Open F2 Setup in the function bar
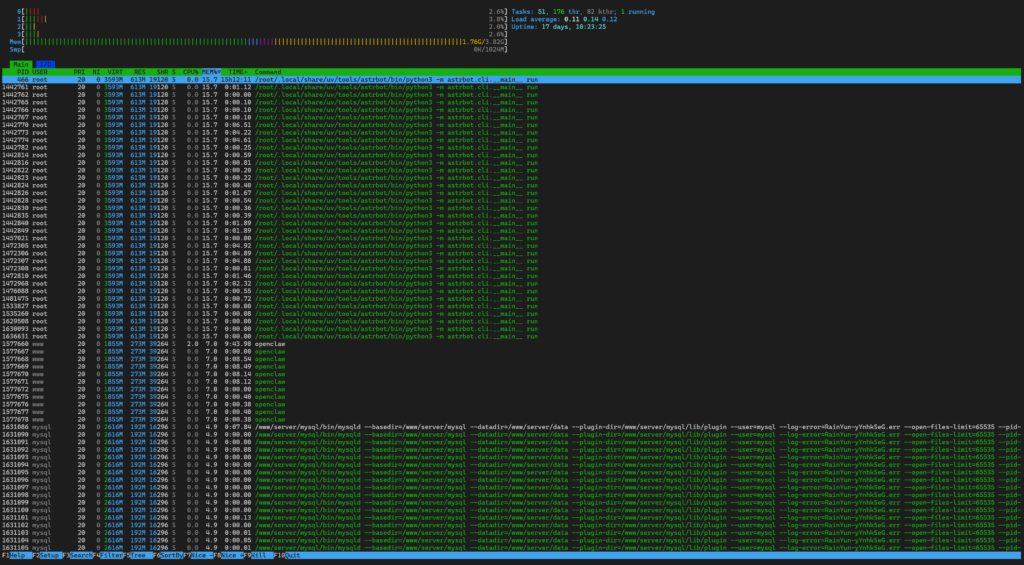Image resolution: width=1024 pixels, height=565 pixels. [x=47, y=555]
